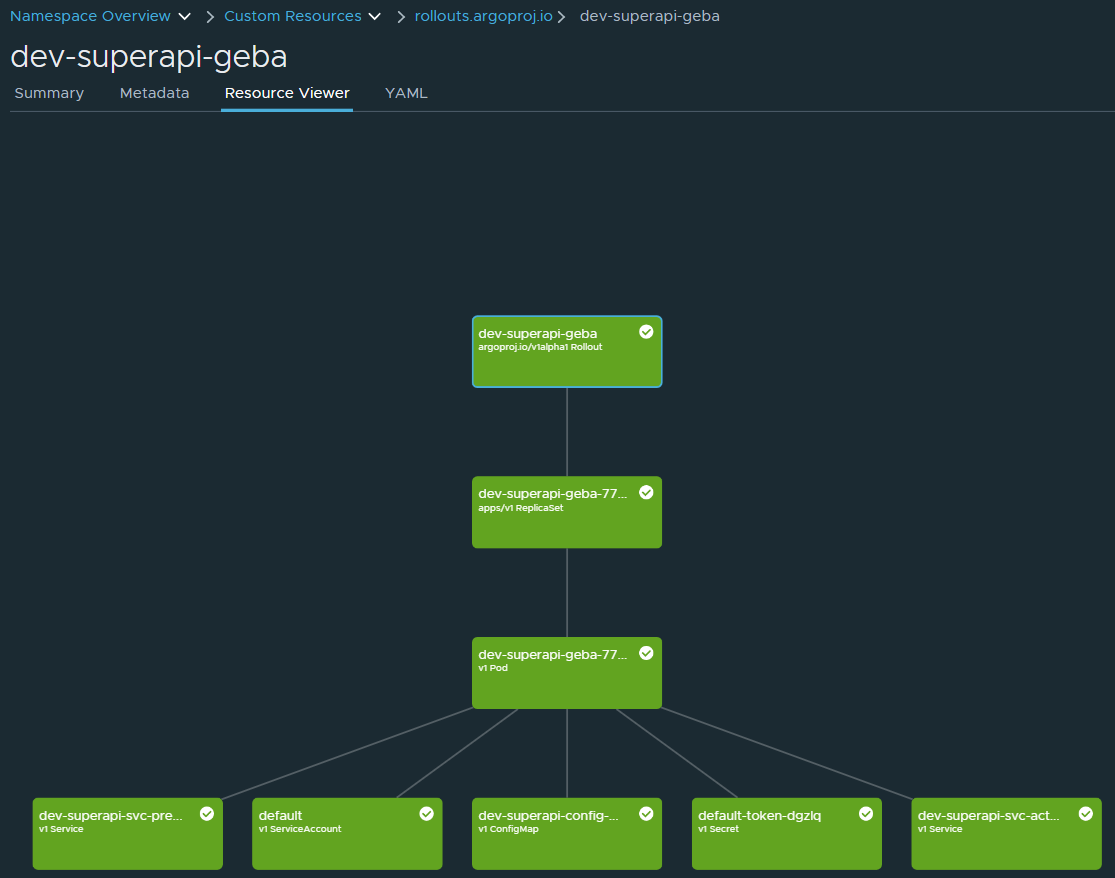Viewport: 1115px width, 878px height.
Task: Click the status checkmark on Pod node
Action: click(x=646, y=653)
